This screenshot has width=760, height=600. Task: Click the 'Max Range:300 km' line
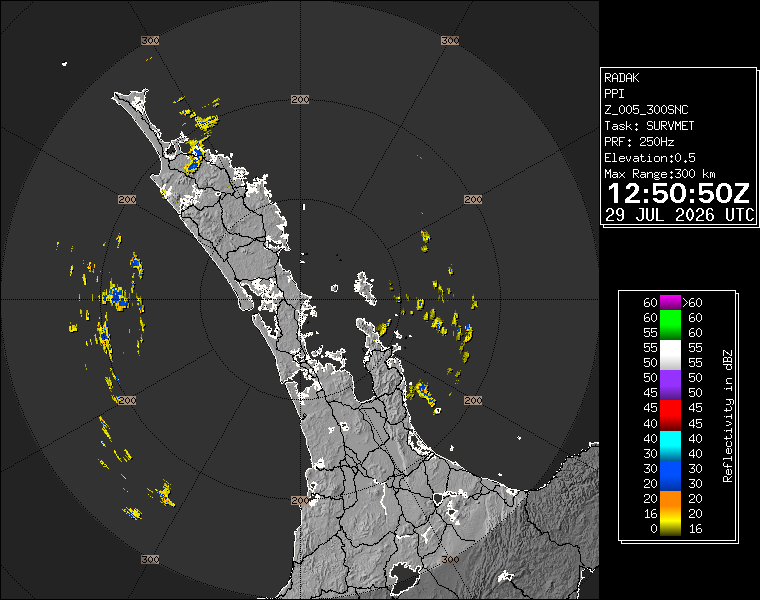click(x=660, y=174)
